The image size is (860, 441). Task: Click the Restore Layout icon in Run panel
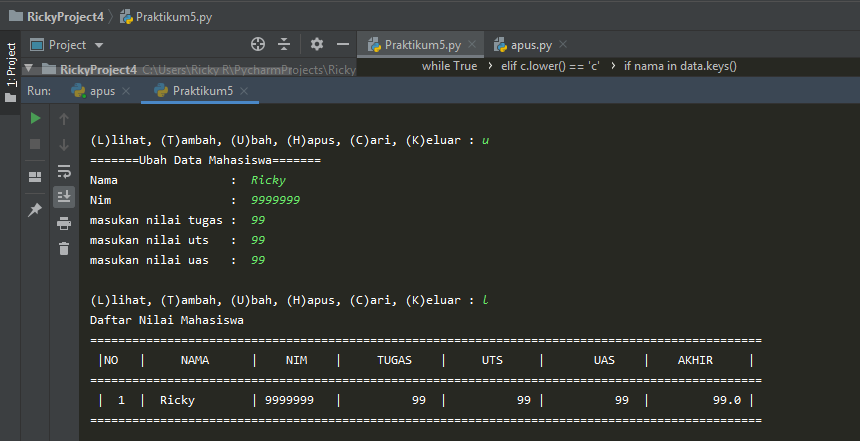click(35, 177)
